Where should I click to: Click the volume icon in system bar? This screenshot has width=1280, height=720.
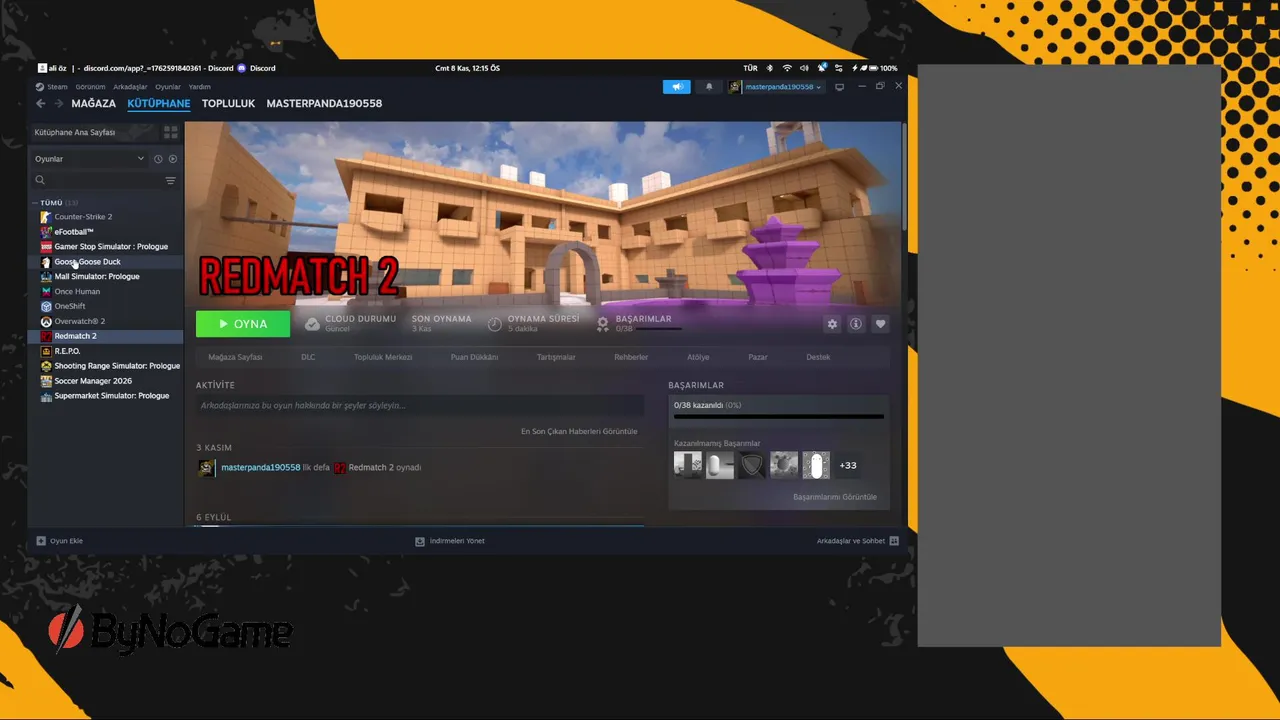point(804,68)
